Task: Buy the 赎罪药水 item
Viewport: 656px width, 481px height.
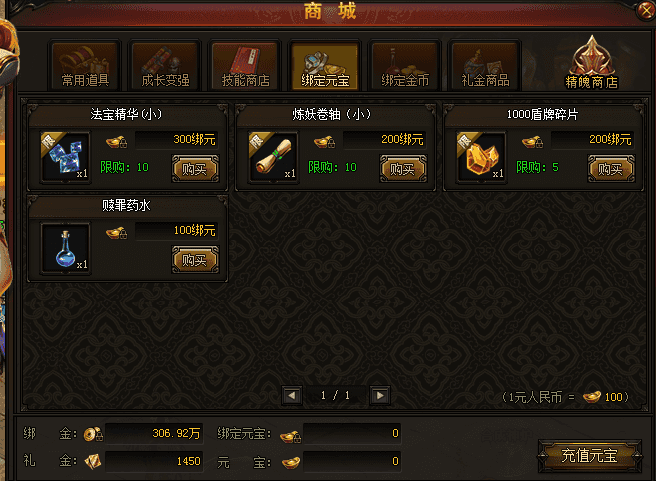Action: pyautogui.click(x=195, y=260)
